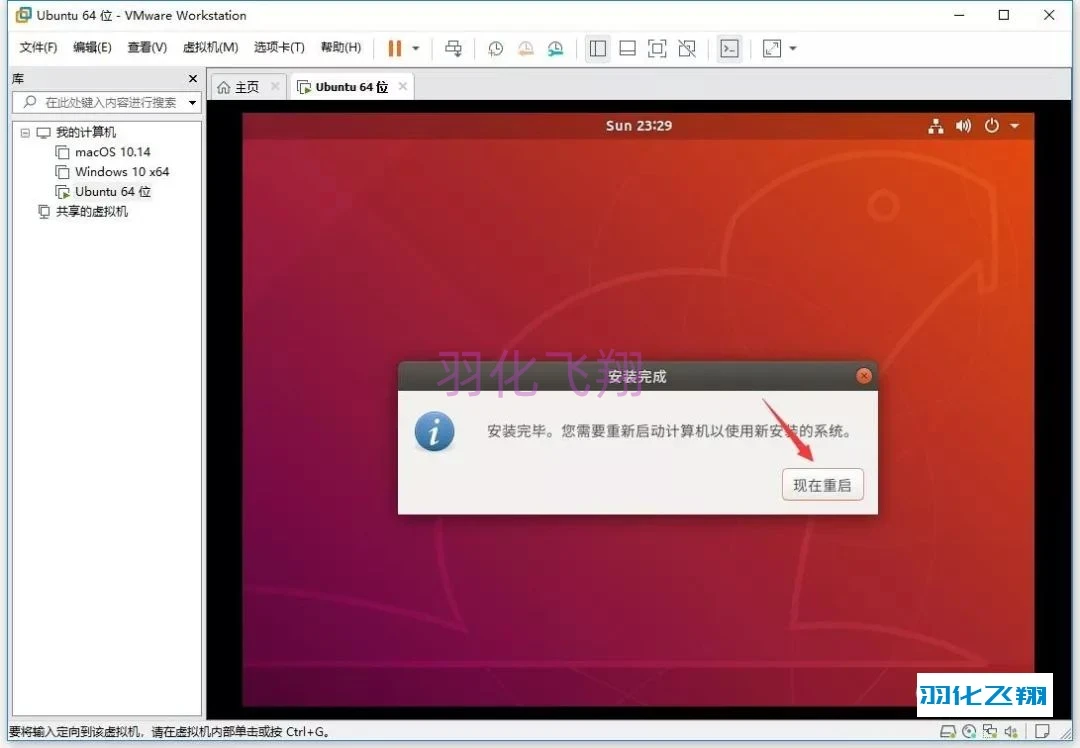Collapse the 我的计算机 tree node
This screenshot has height=748, width=1080.
click(25, 132)
